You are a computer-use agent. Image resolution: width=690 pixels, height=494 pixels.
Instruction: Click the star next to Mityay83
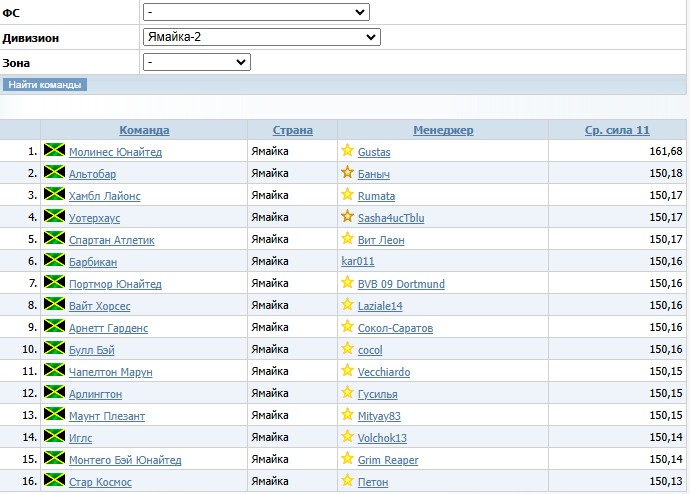click(347, 414)
